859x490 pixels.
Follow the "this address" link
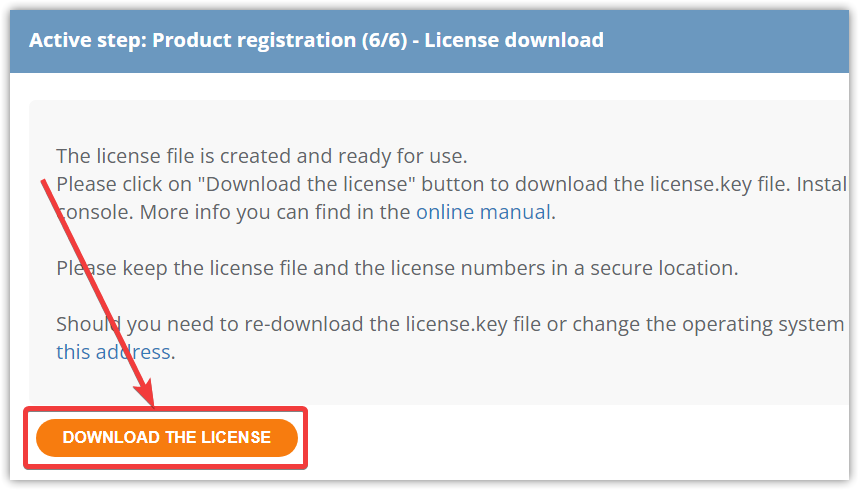point(113,352)
